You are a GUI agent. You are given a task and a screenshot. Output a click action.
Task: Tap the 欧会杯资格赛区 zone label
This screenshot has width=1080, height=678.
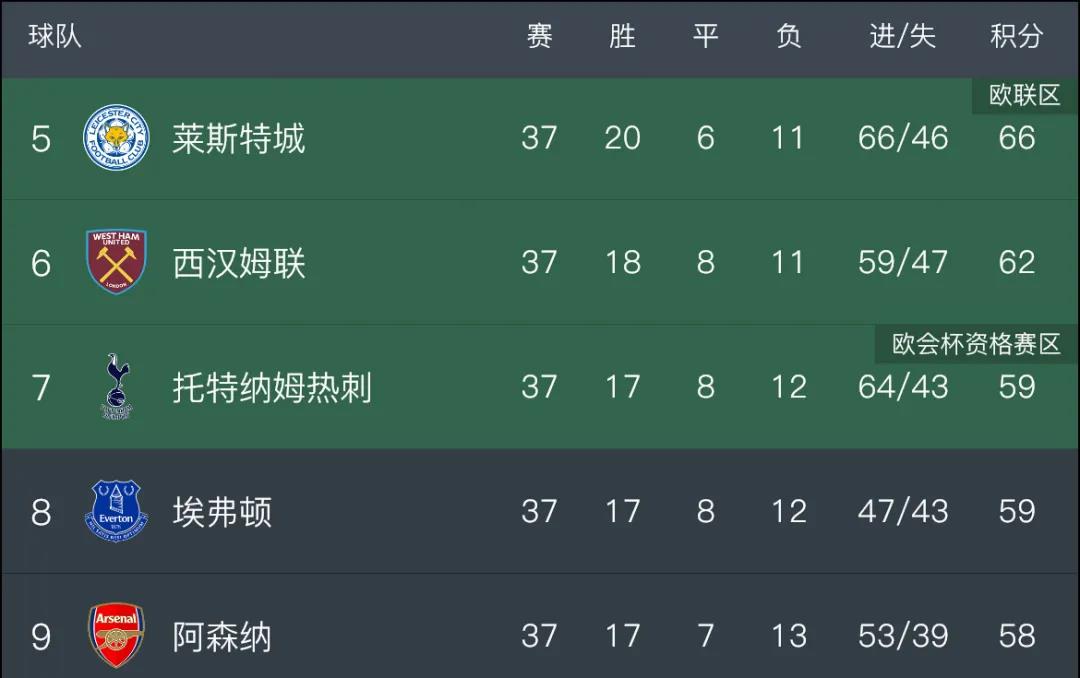tap(975, 344)
